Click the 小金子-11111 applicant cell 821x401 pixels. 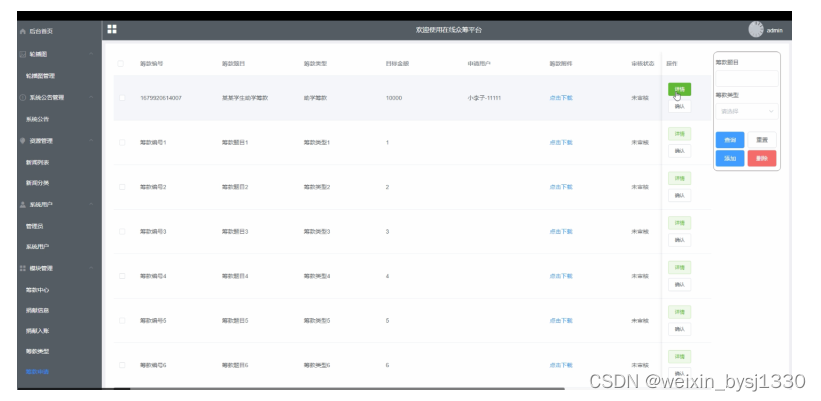[x=484, y=98]
